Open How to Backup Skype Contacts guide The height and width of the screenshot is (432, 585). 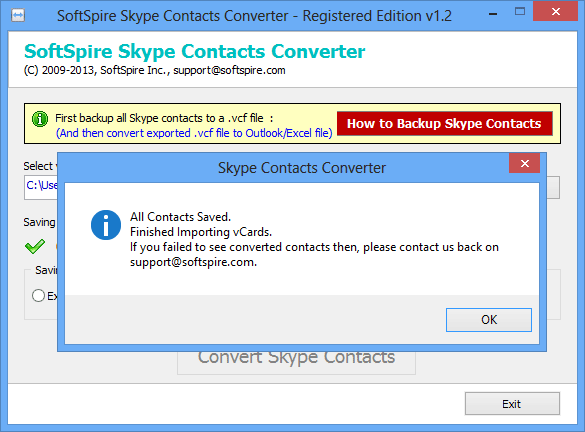point(444,123)
